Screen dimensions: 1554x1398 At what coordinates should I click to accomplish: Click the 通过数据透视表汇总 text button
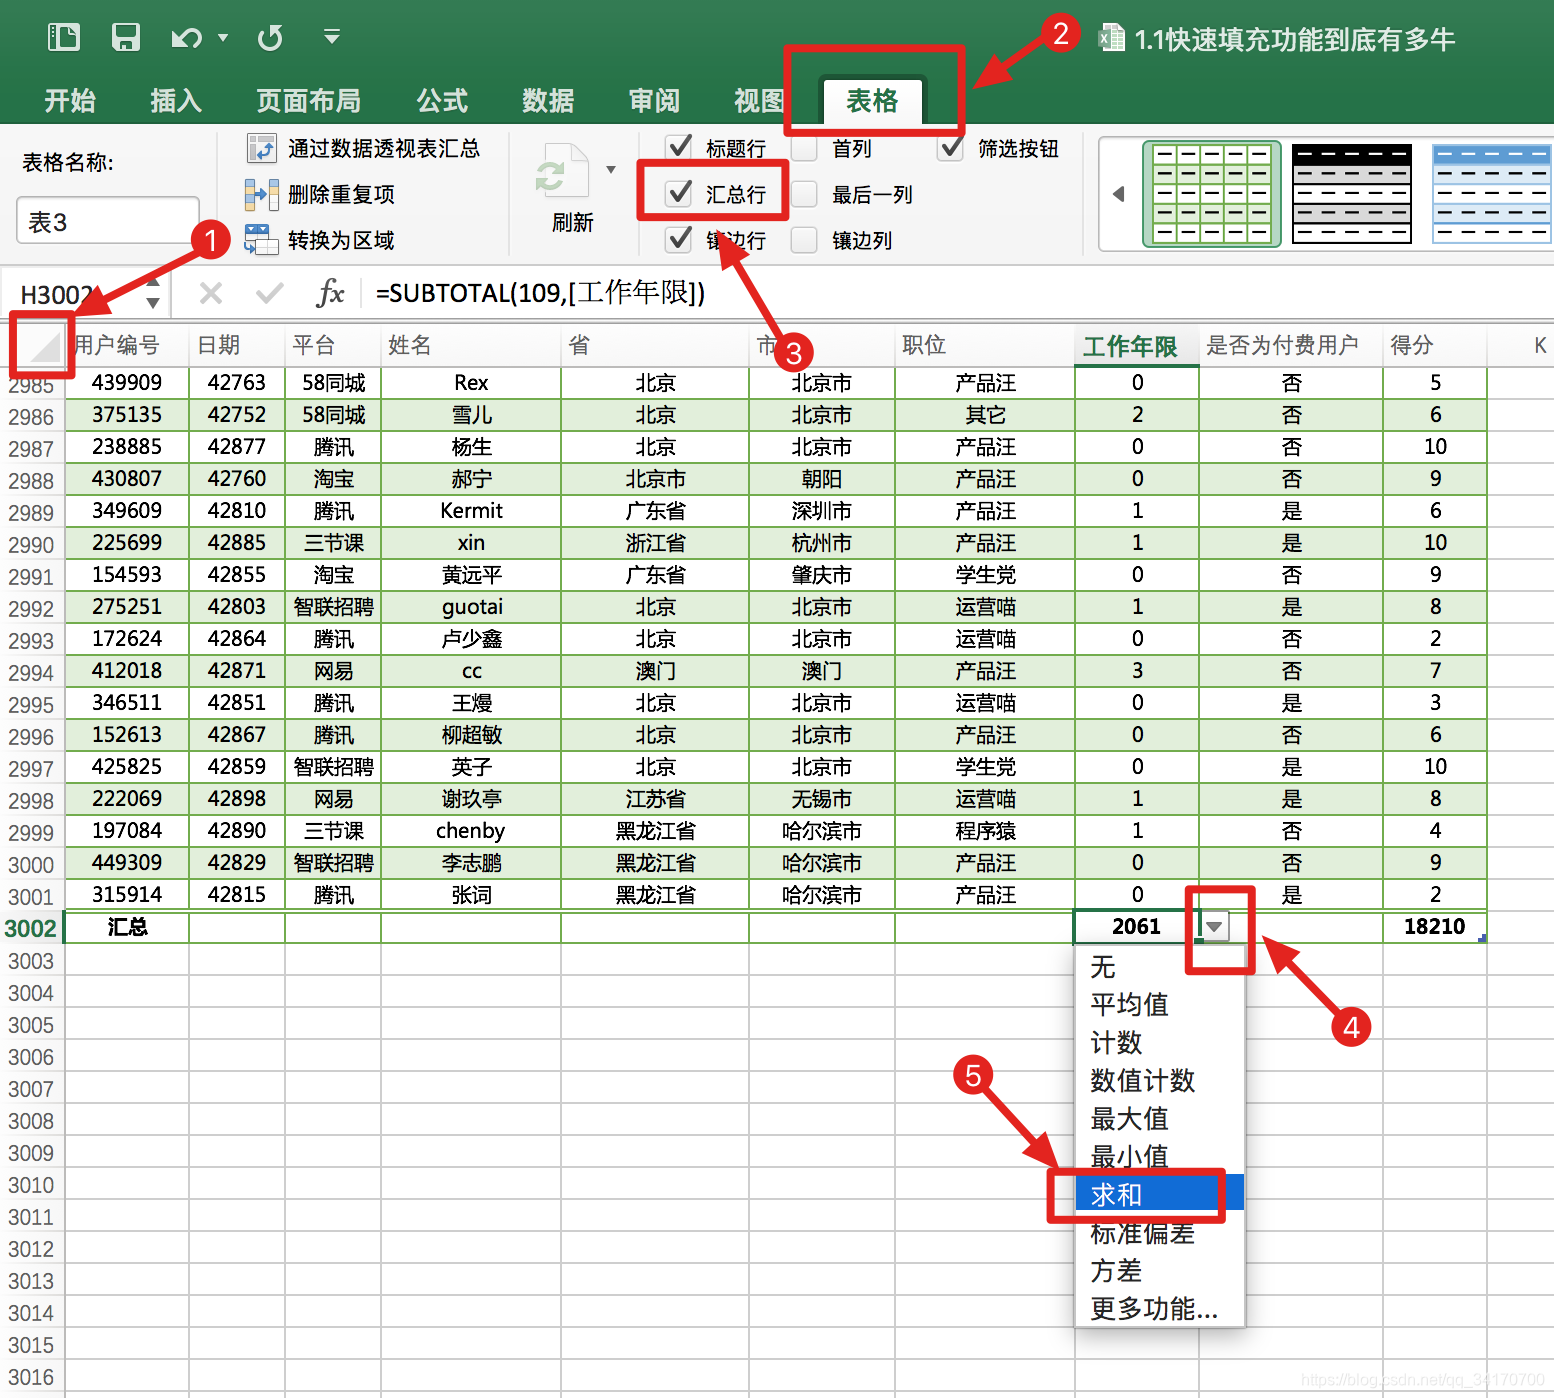(x=384, y=148)
